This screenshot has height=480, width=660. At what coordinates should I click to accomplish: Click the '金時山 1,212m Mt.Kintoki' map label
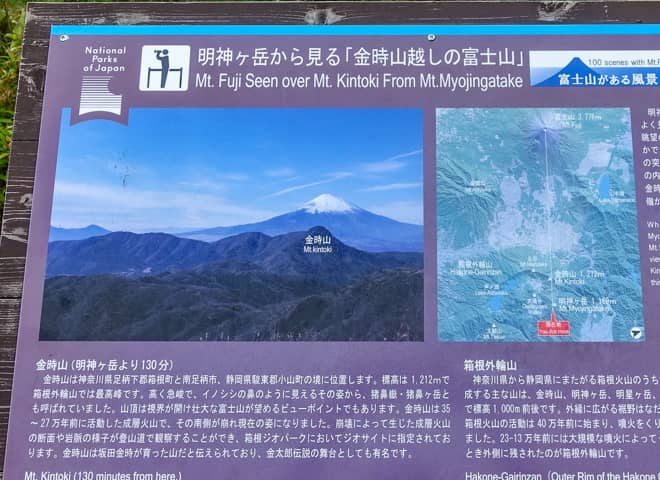(x=579, y=277)
